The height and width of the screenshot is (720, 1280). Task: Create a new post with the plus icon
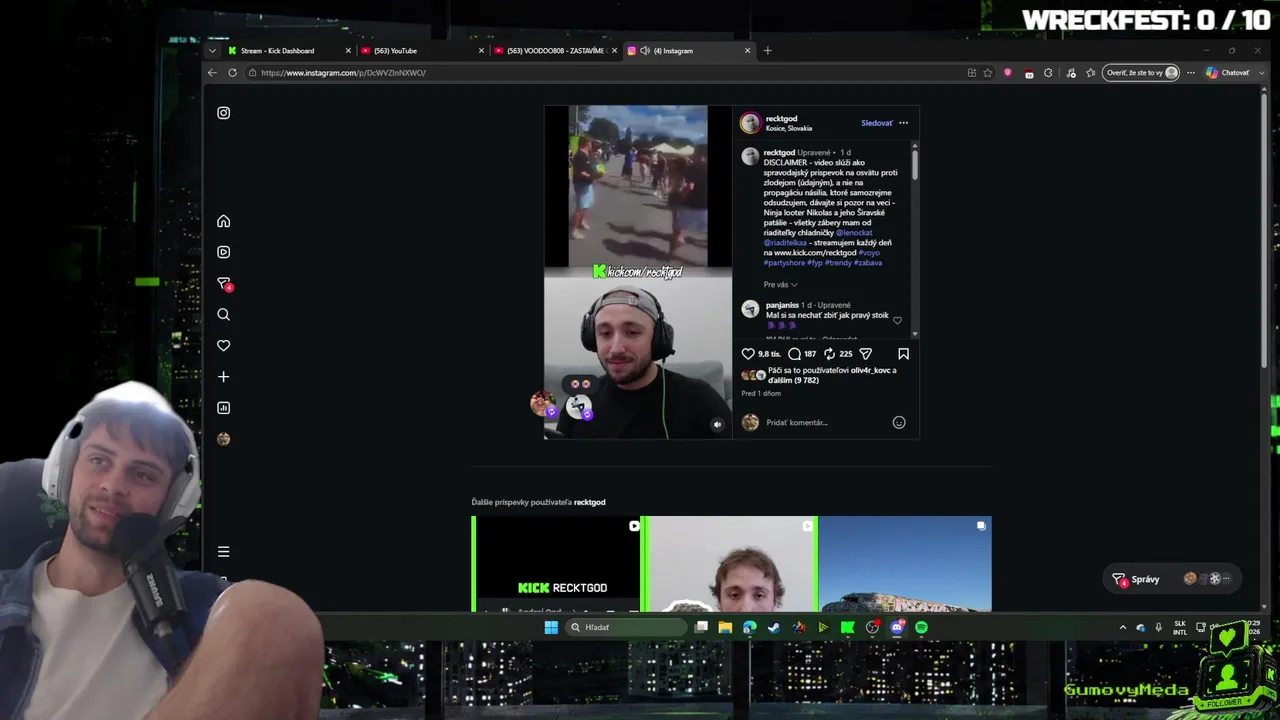[224, 377]
